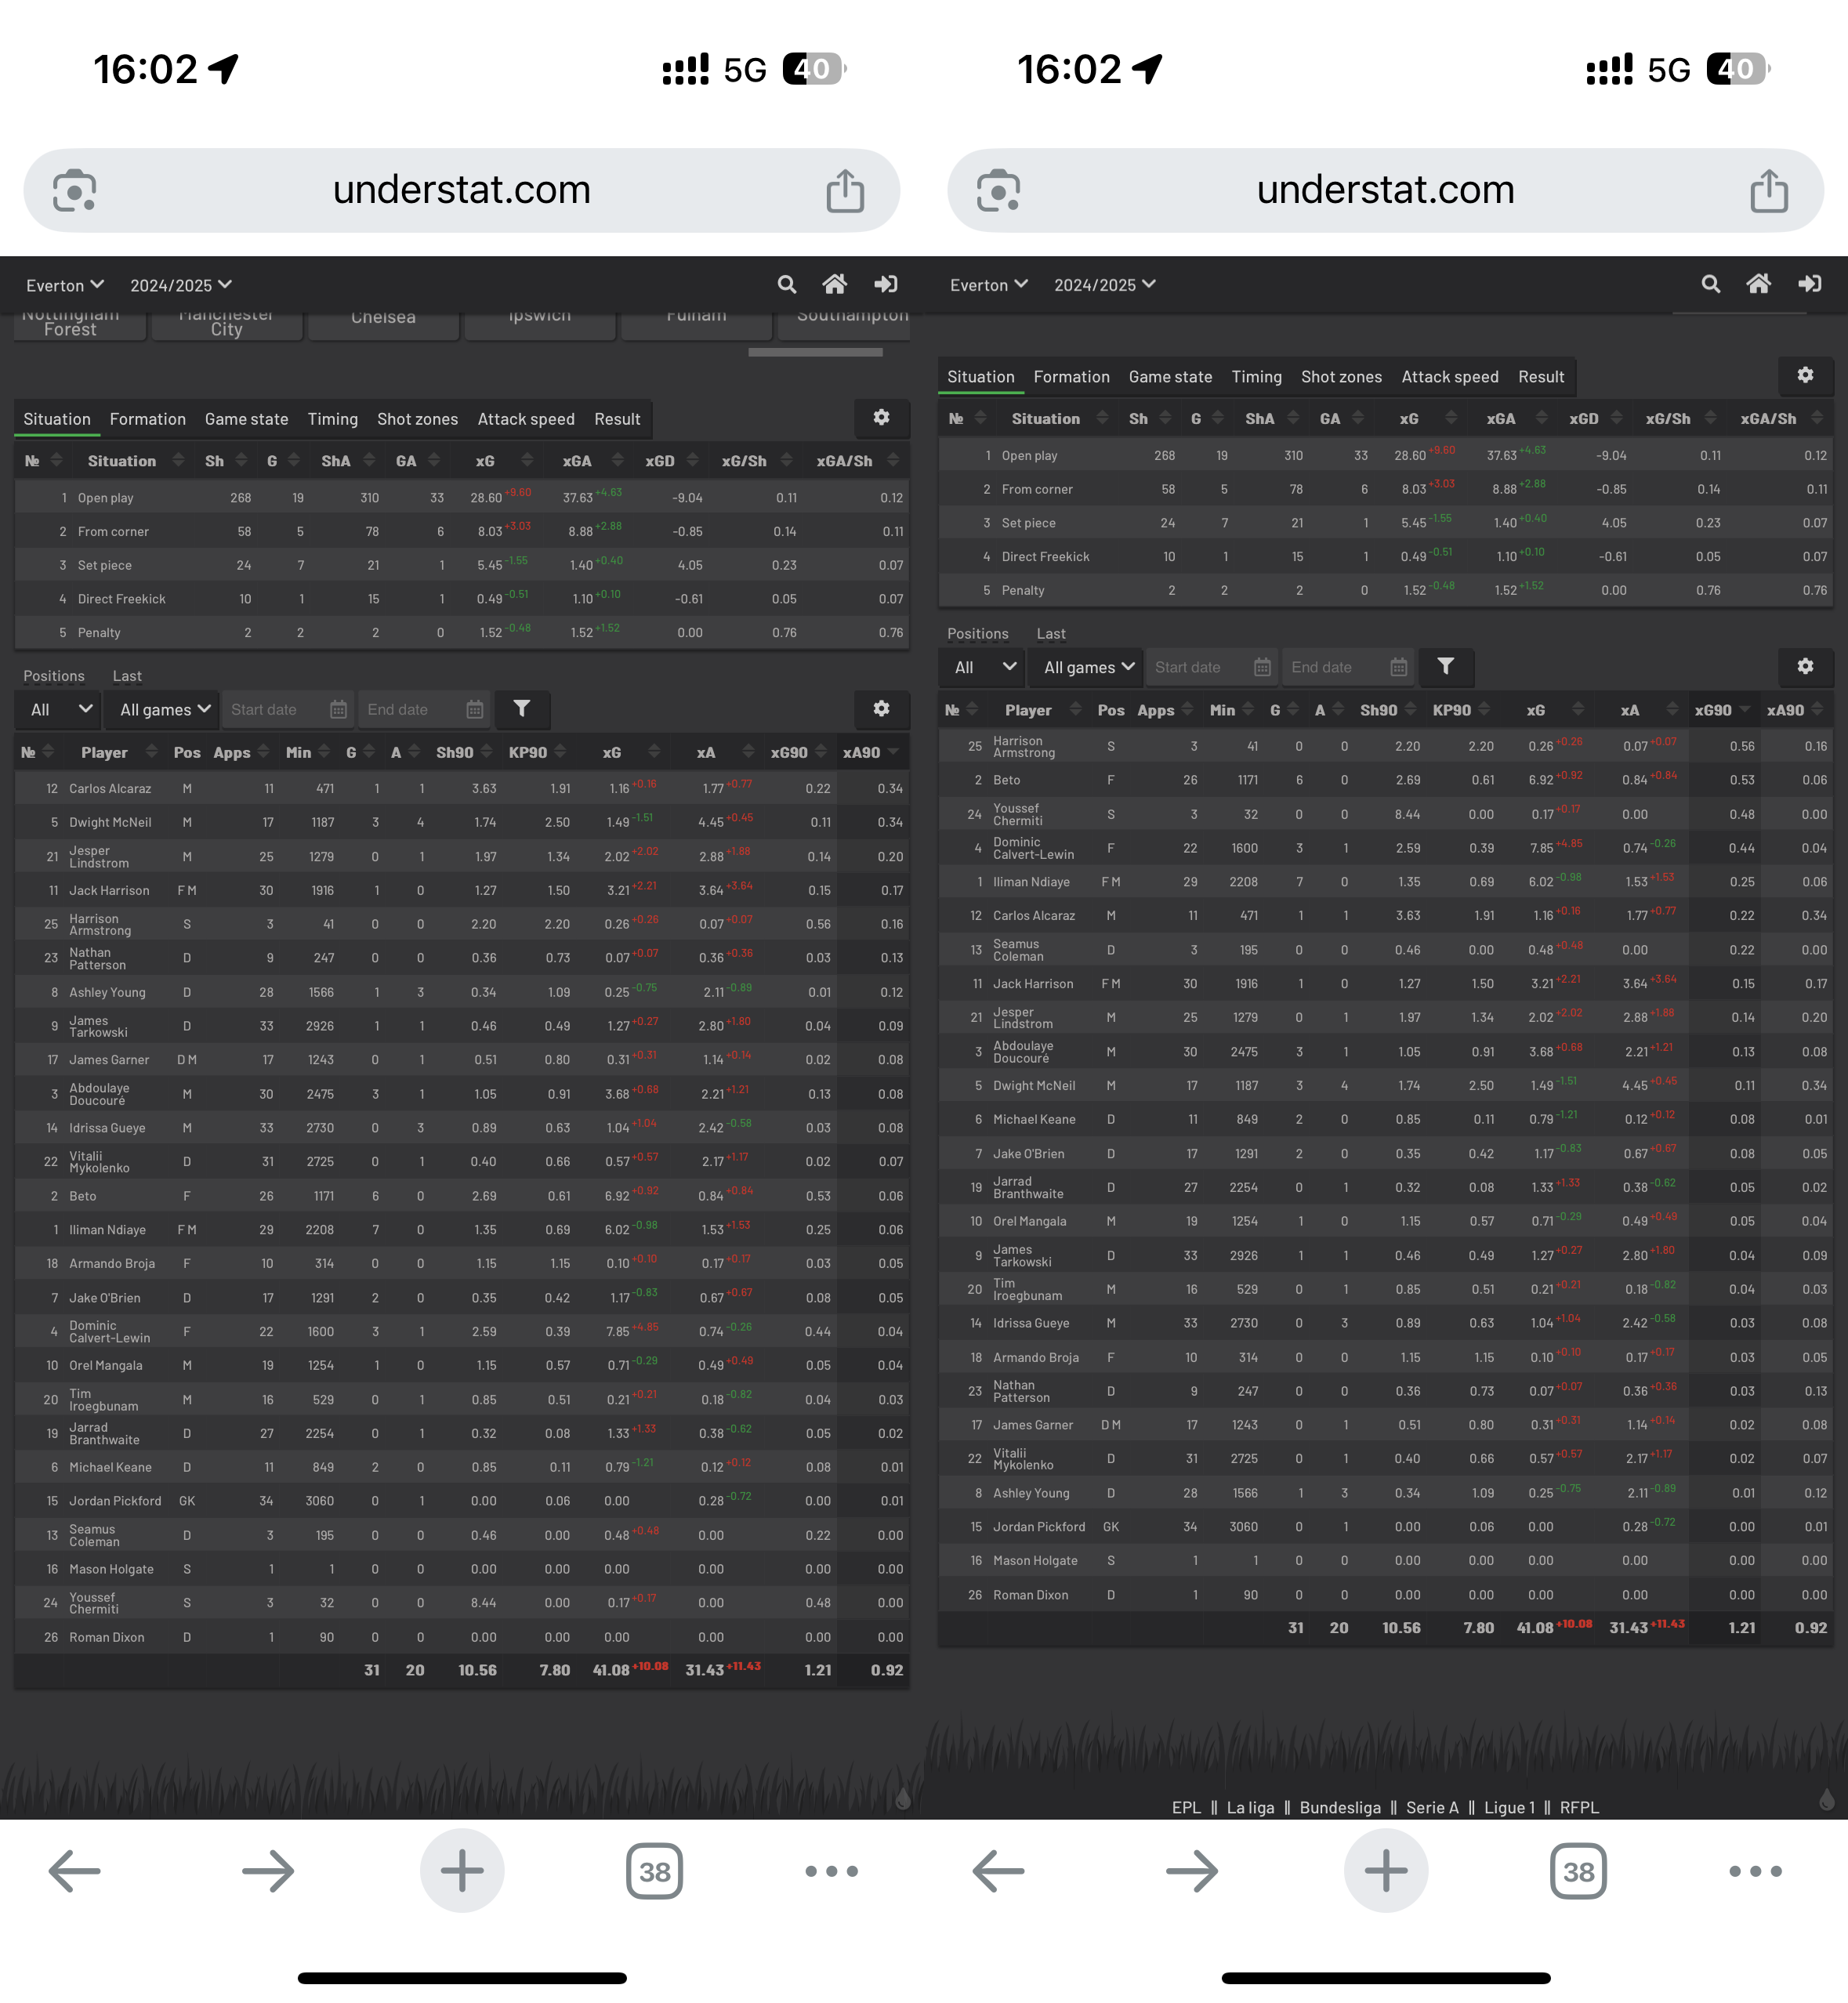Go back in left browser toolbar

(75, 1871)
